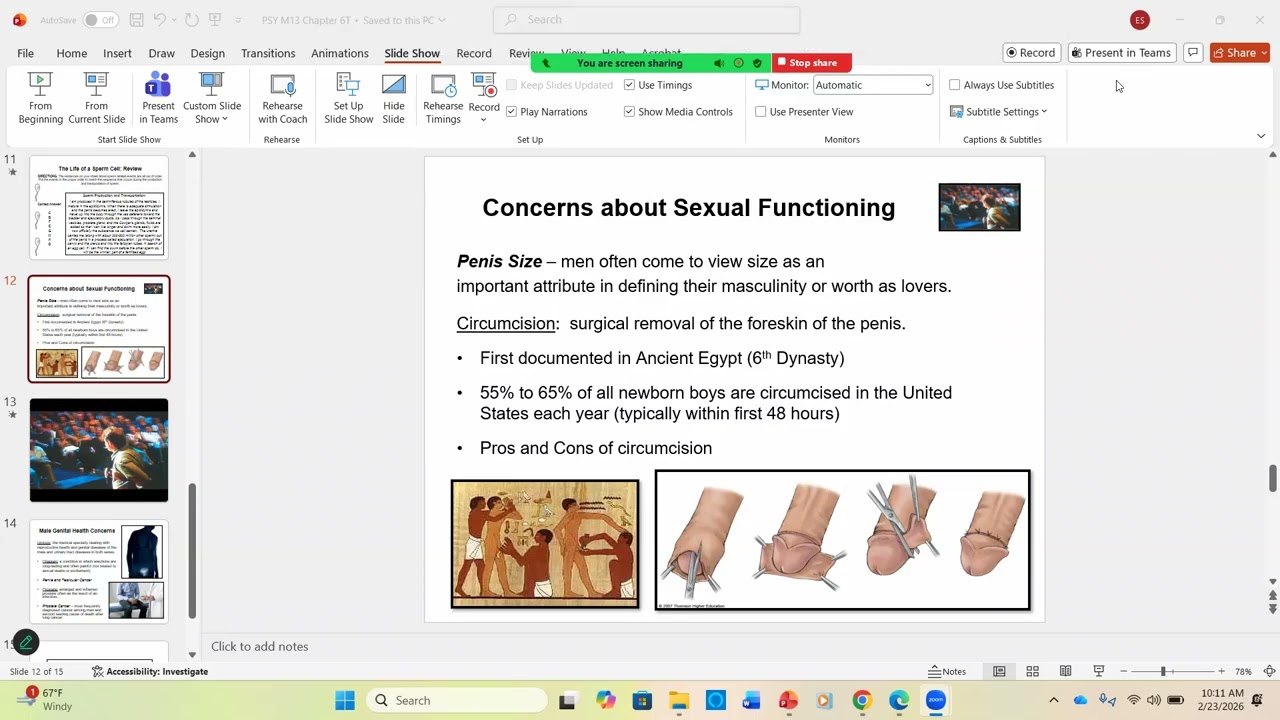Adjust the zoom slider handle
1280x720 pixels.
pos(1163,671)
